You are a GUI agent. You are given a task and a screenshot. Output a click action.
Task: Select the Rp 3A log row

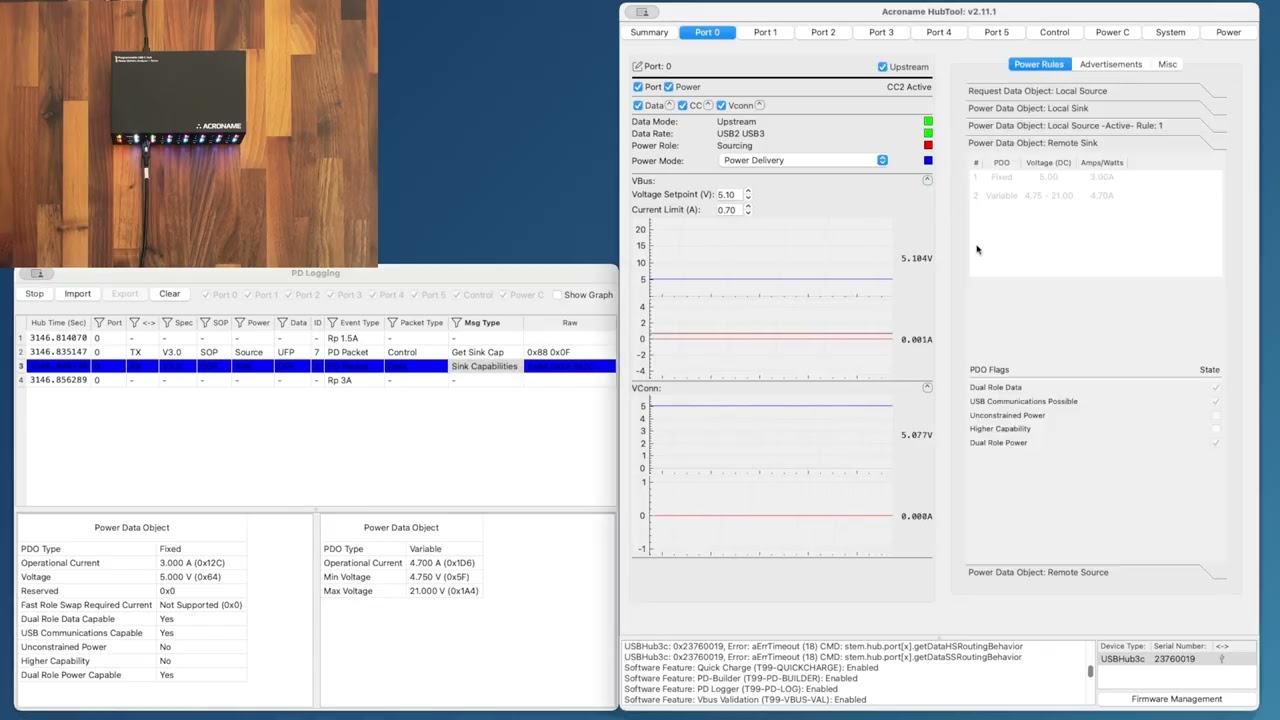317,380
